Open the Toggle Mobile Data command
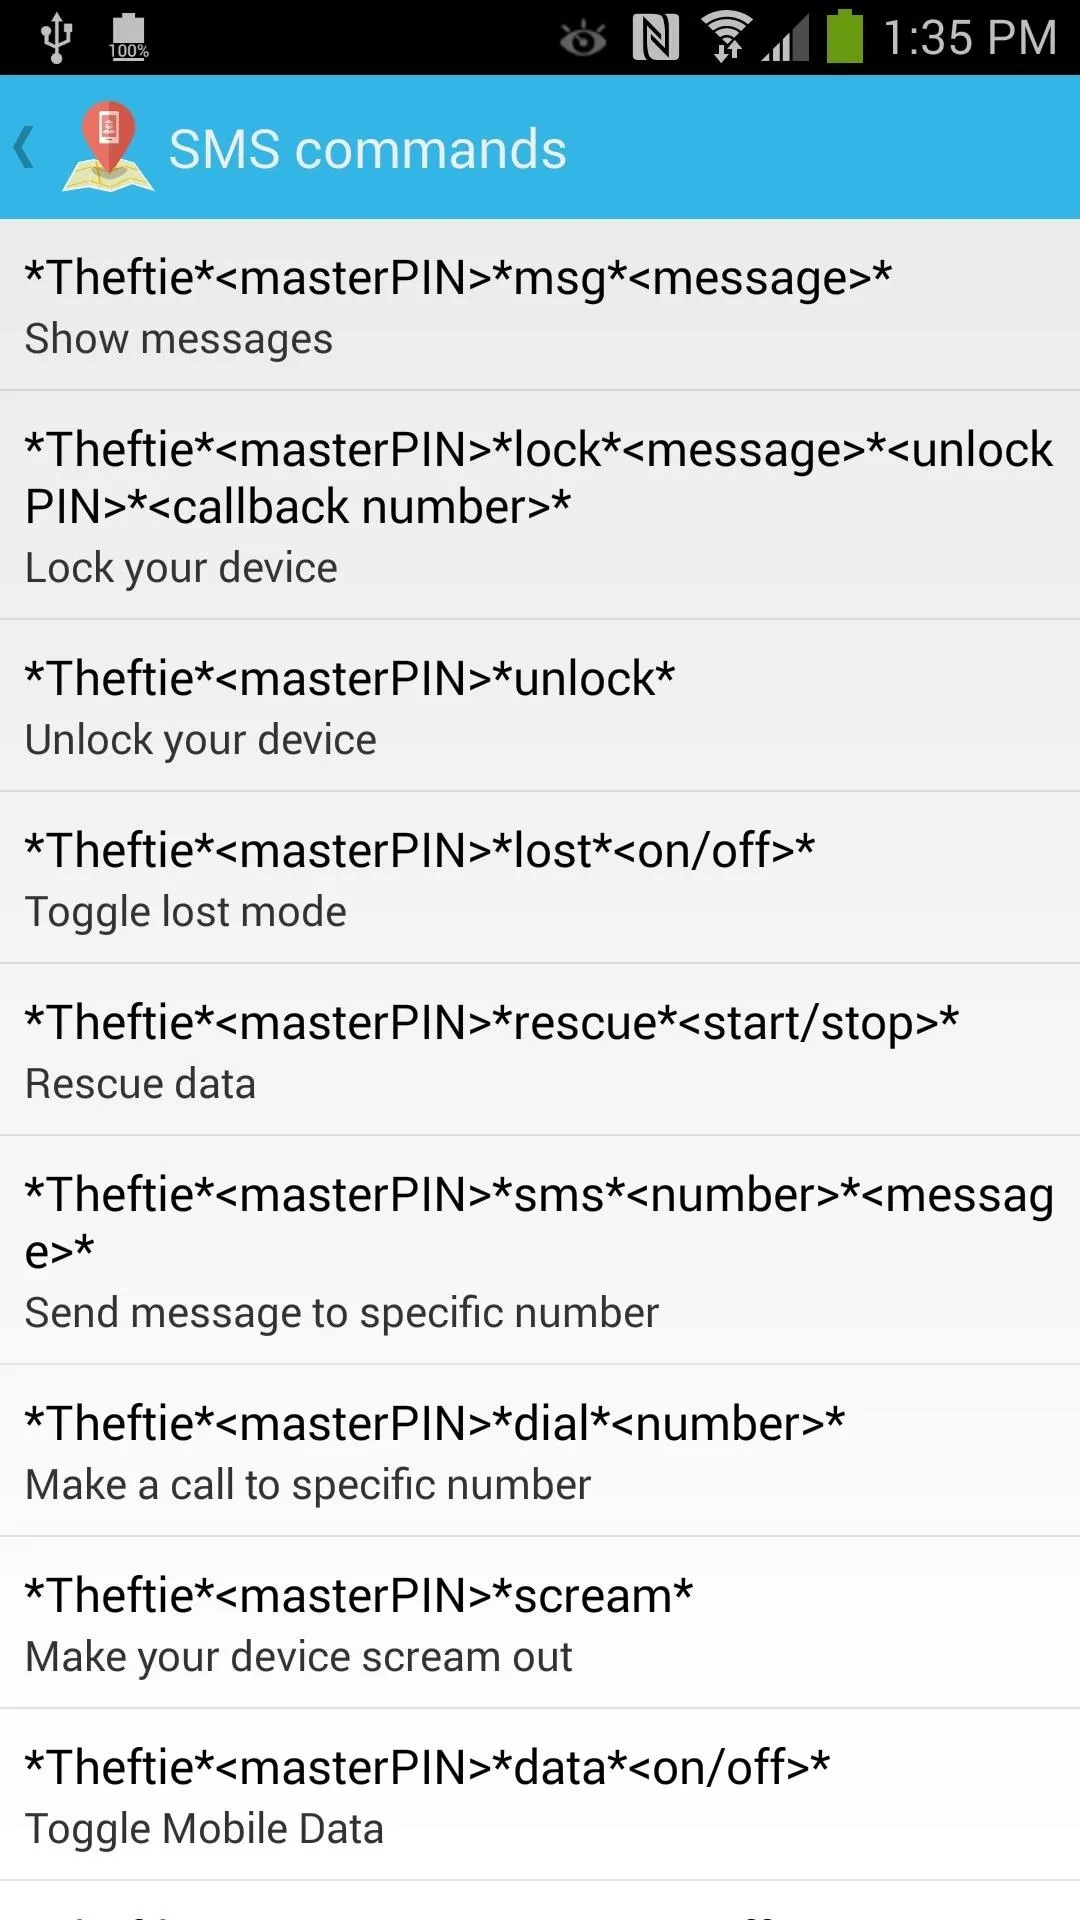 coord(540,1795)
